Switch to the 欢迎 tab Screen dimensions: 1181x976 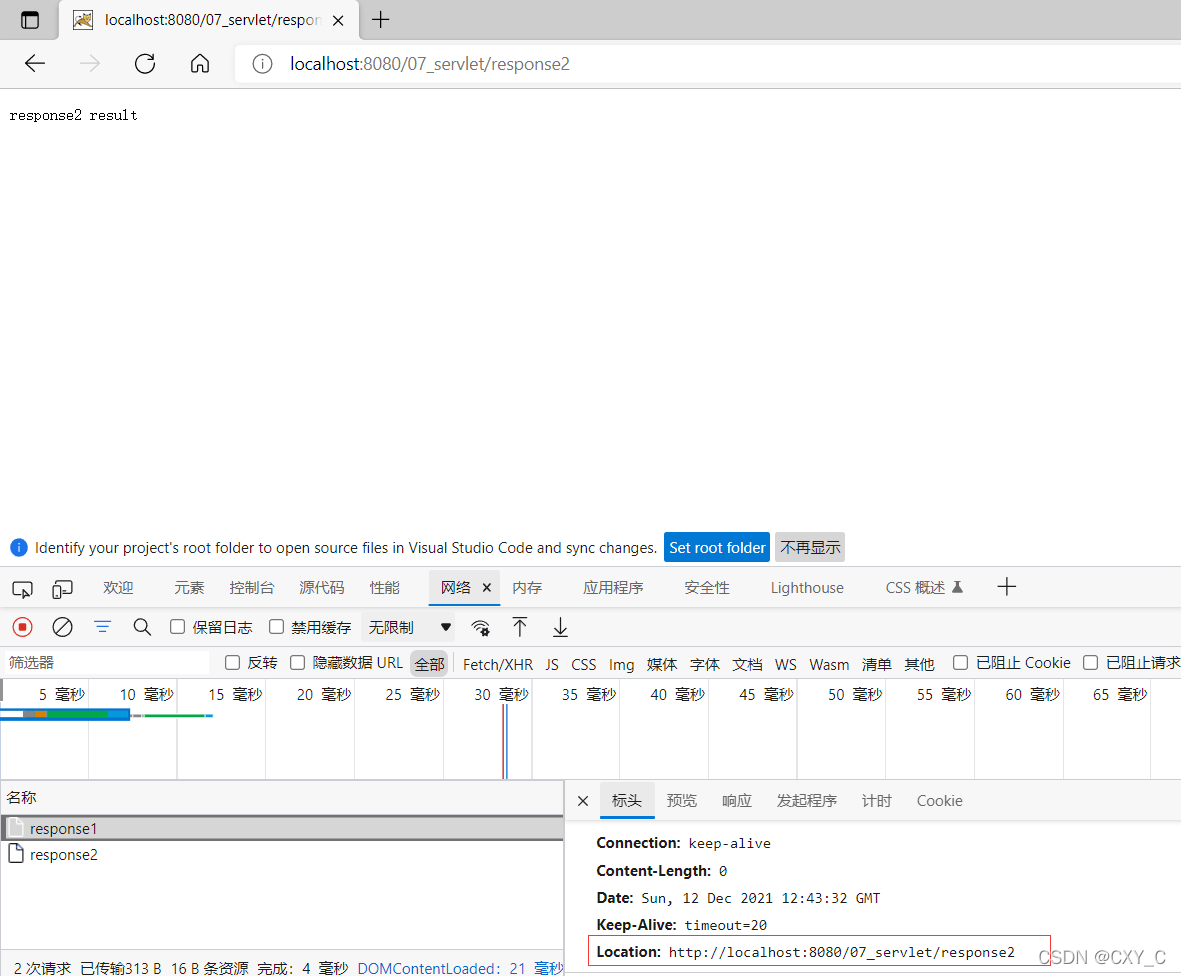[118, 587]
